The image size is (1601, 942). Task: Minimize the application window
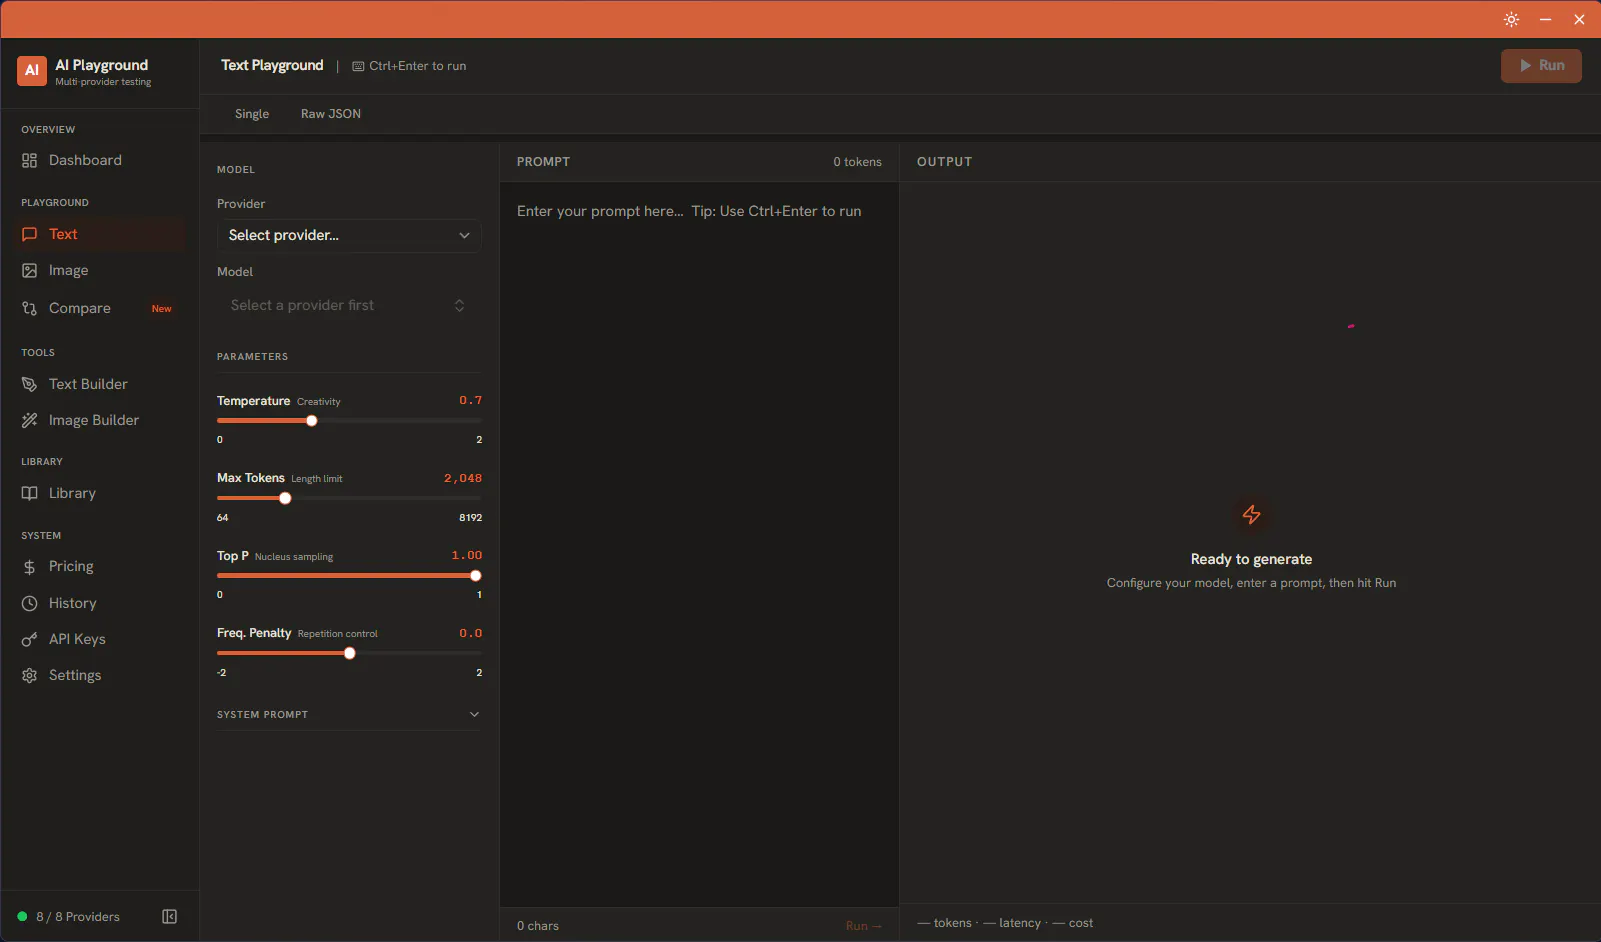[x=1545, y=20]
